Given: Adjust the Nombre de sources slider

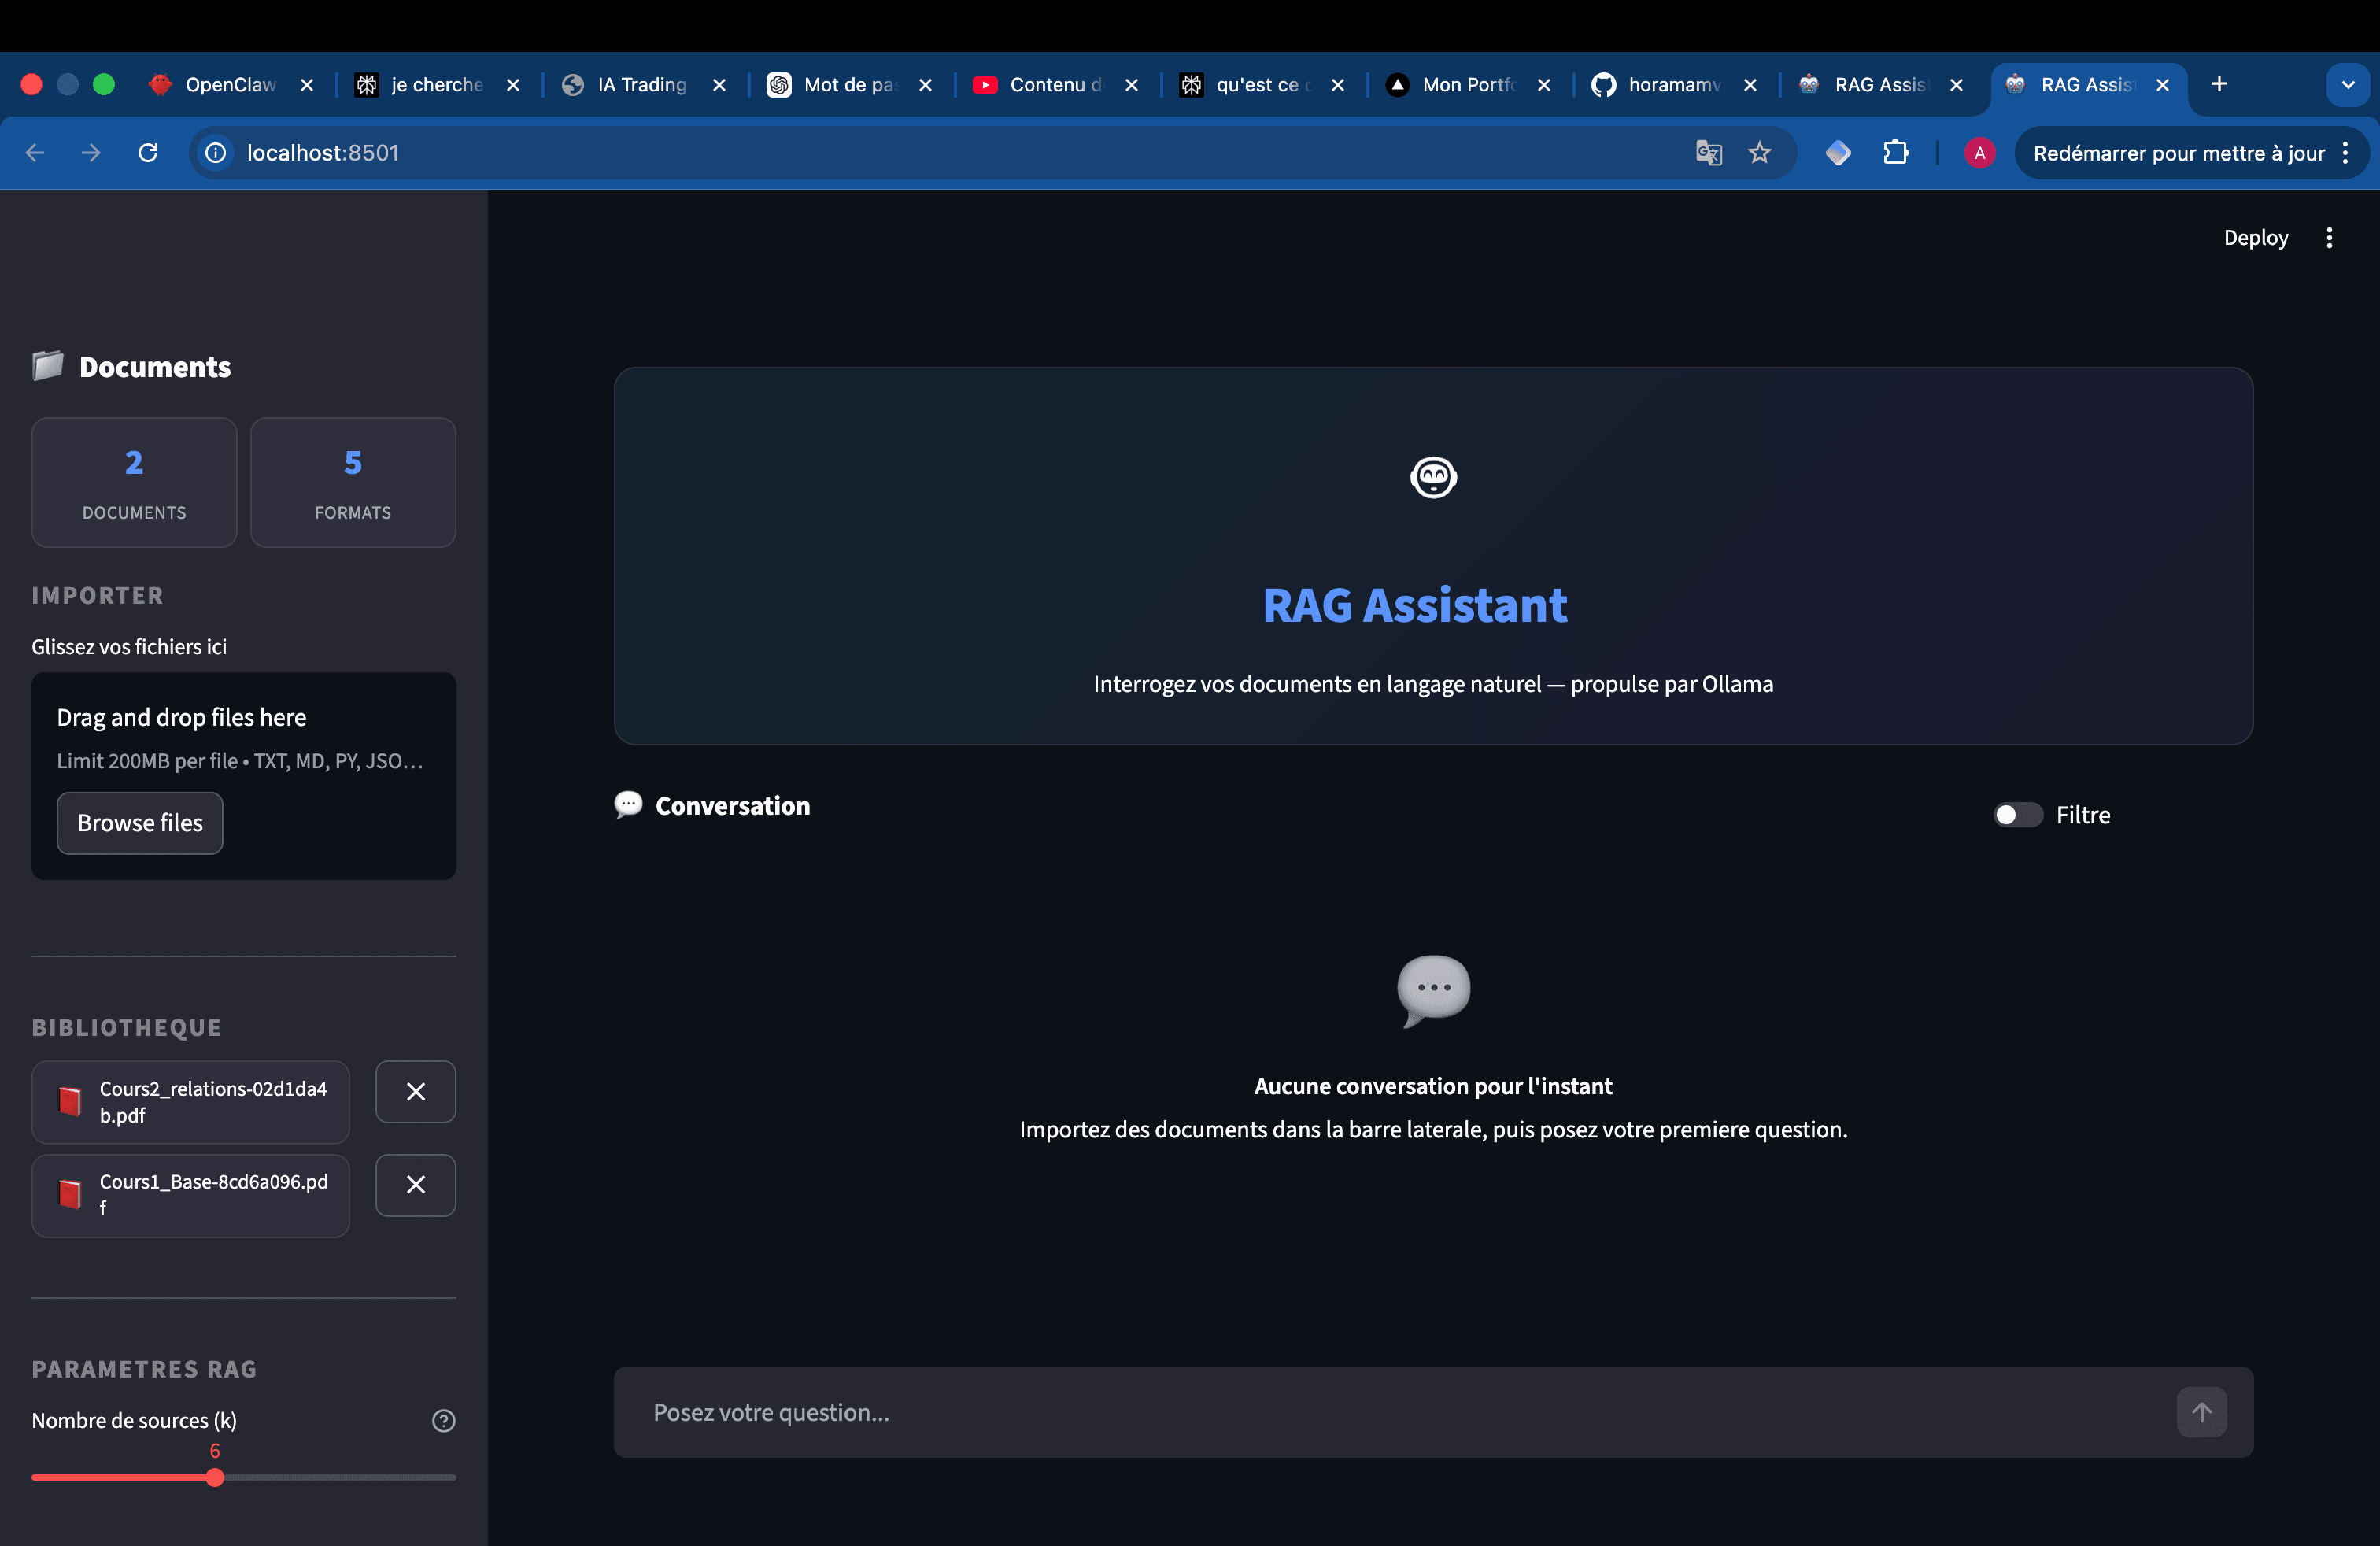Looking at the screenshot, I should (x=214, y=1477).
